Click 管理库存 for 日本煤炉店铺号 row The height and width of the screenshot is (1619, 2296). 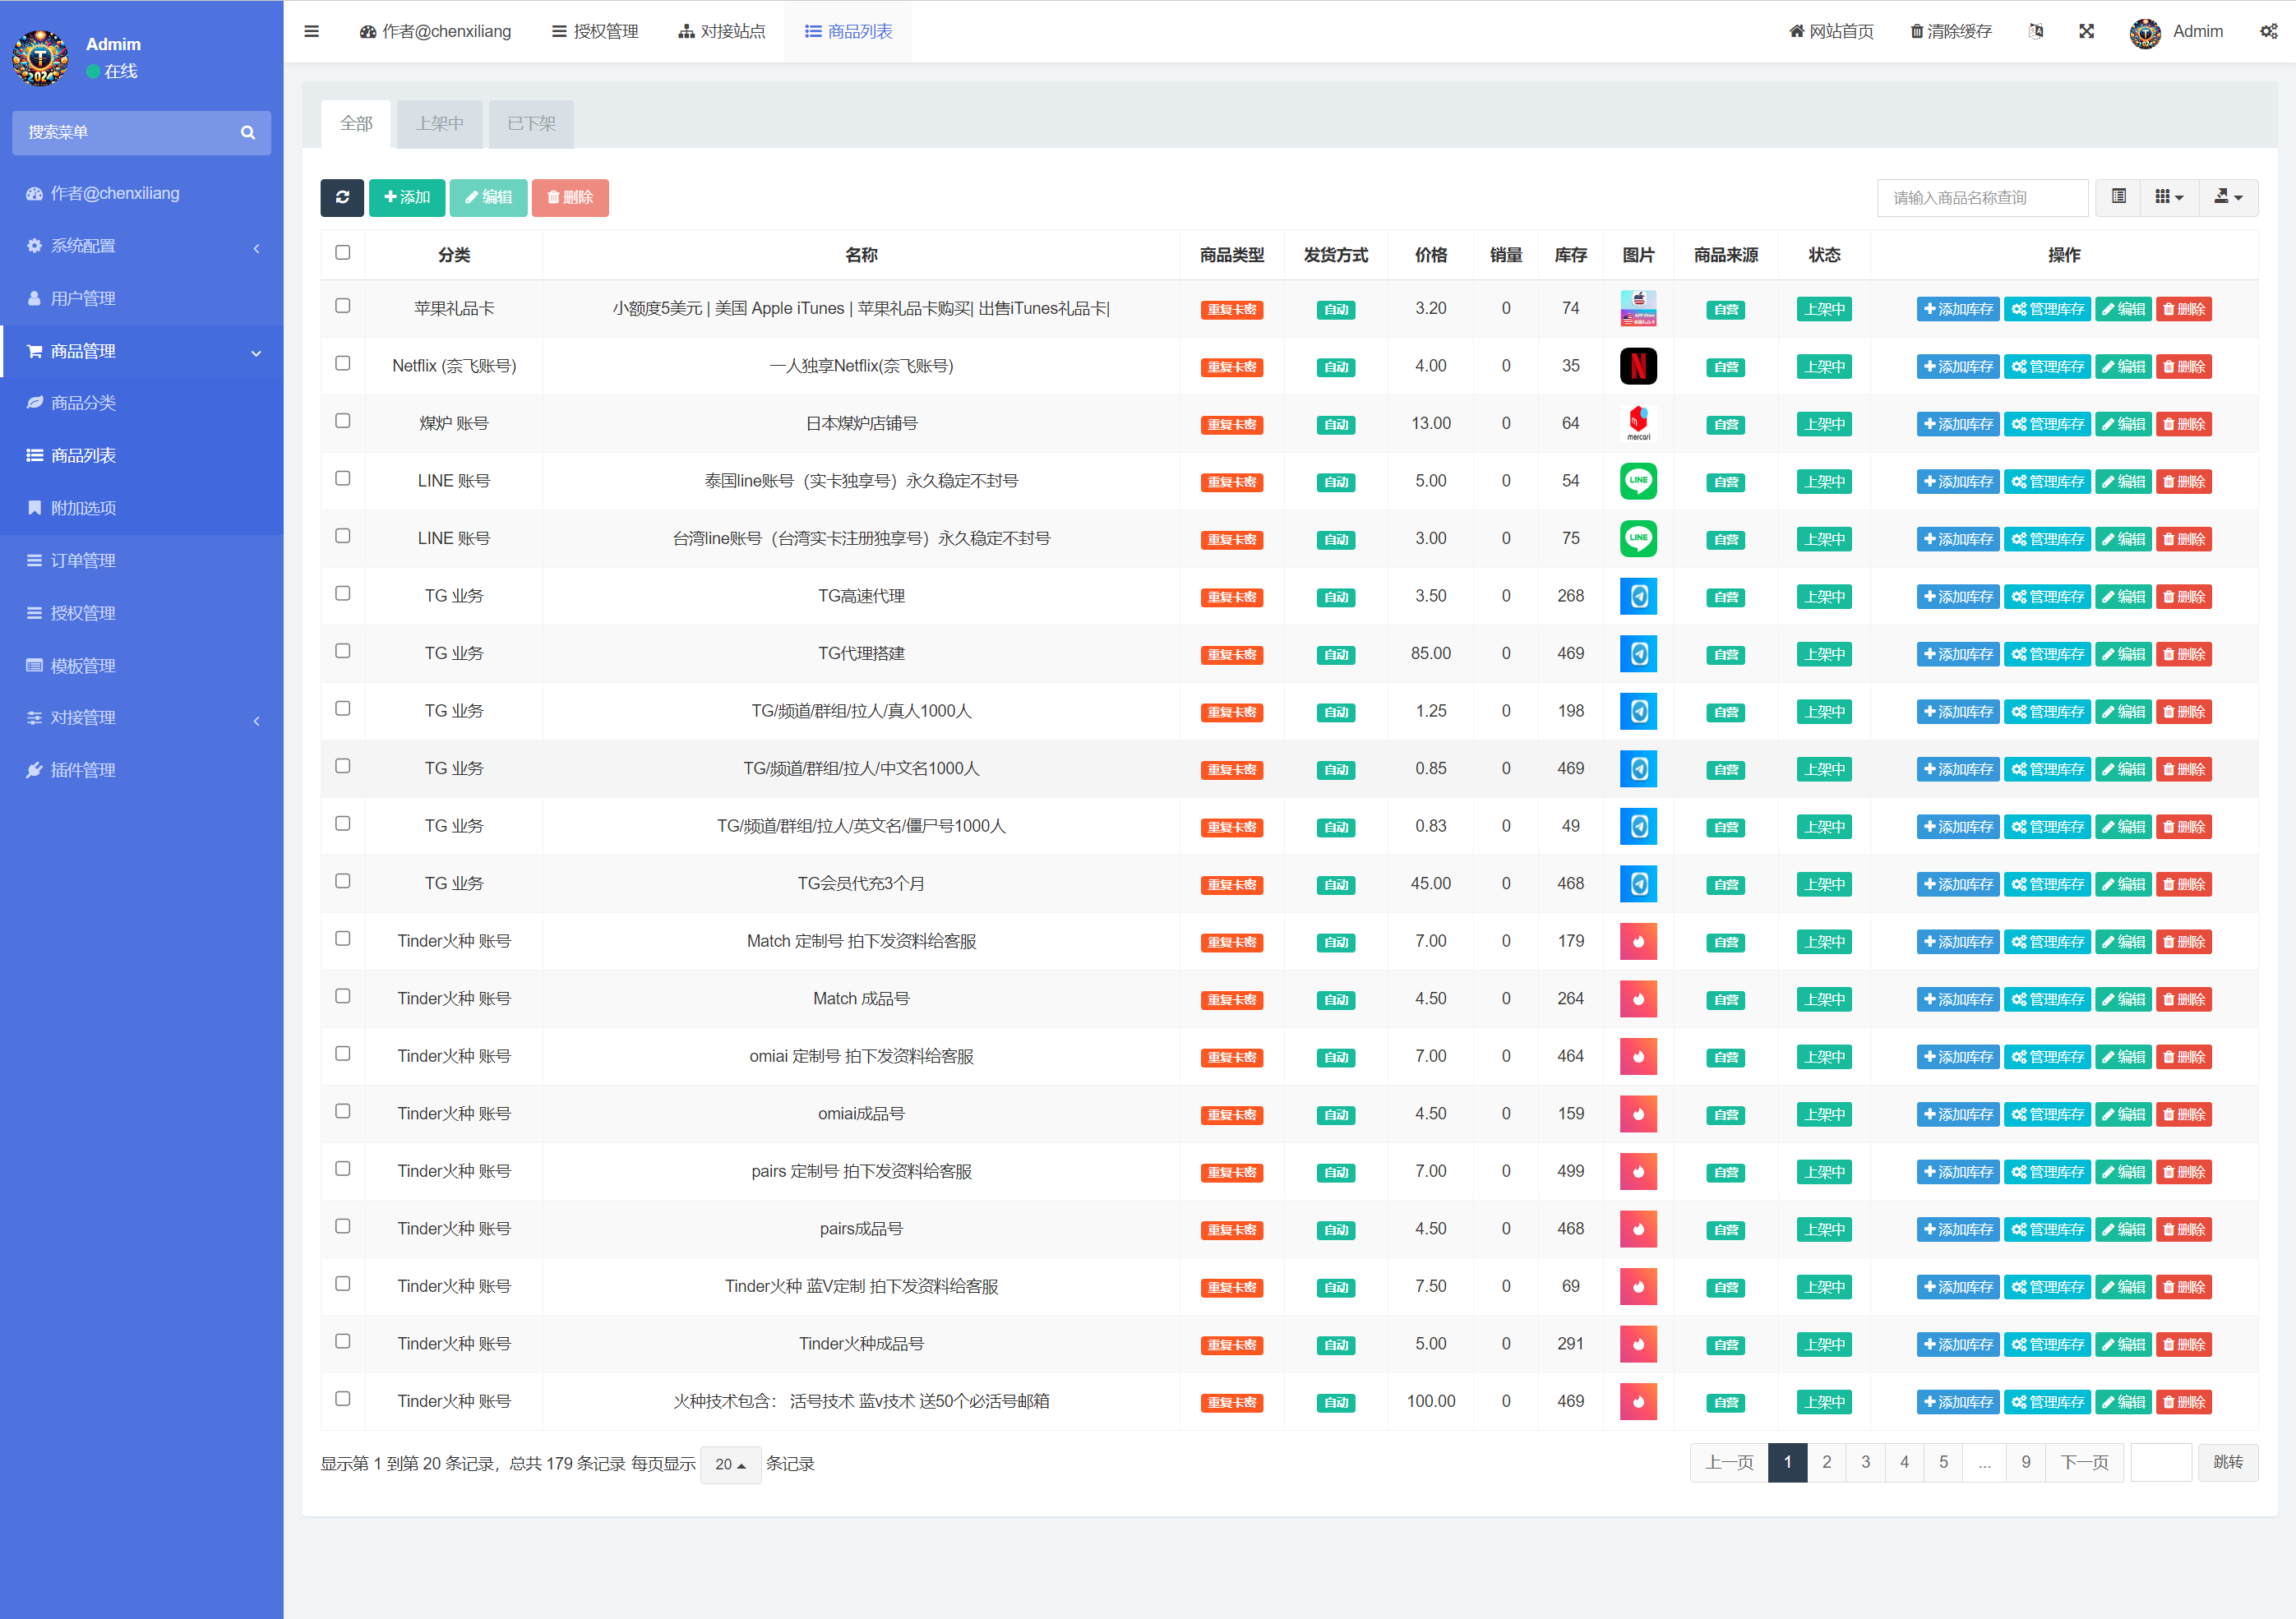(x=2047, y=424)
